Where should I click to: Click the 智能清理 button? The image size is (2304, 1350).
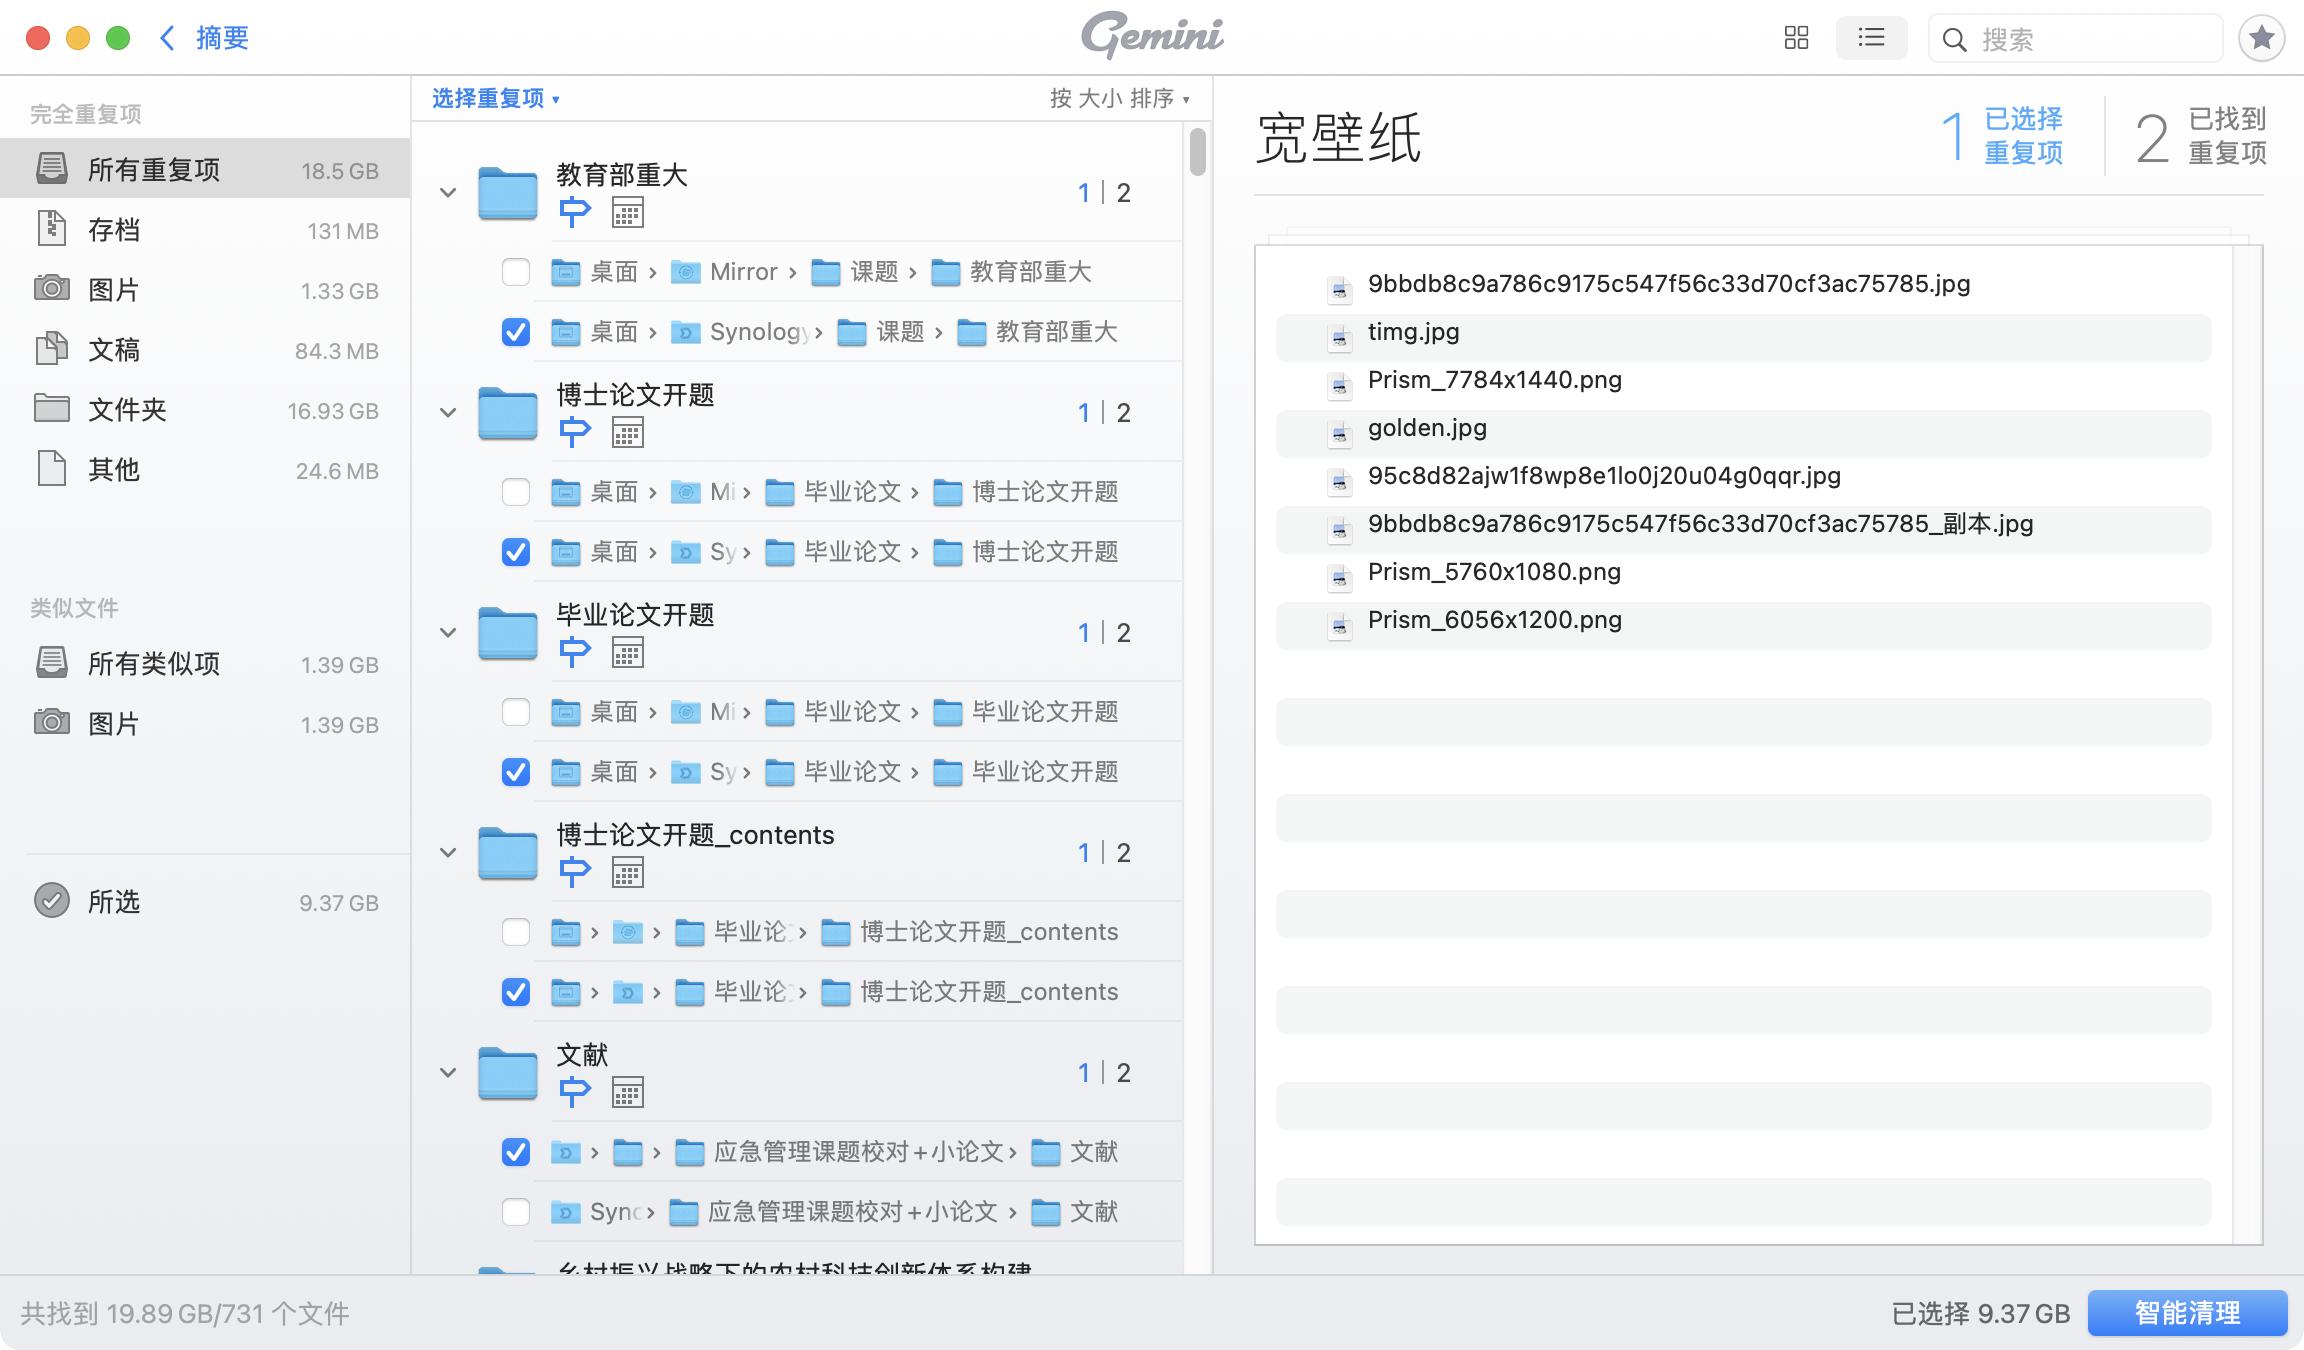(x=2188, y=1313)
